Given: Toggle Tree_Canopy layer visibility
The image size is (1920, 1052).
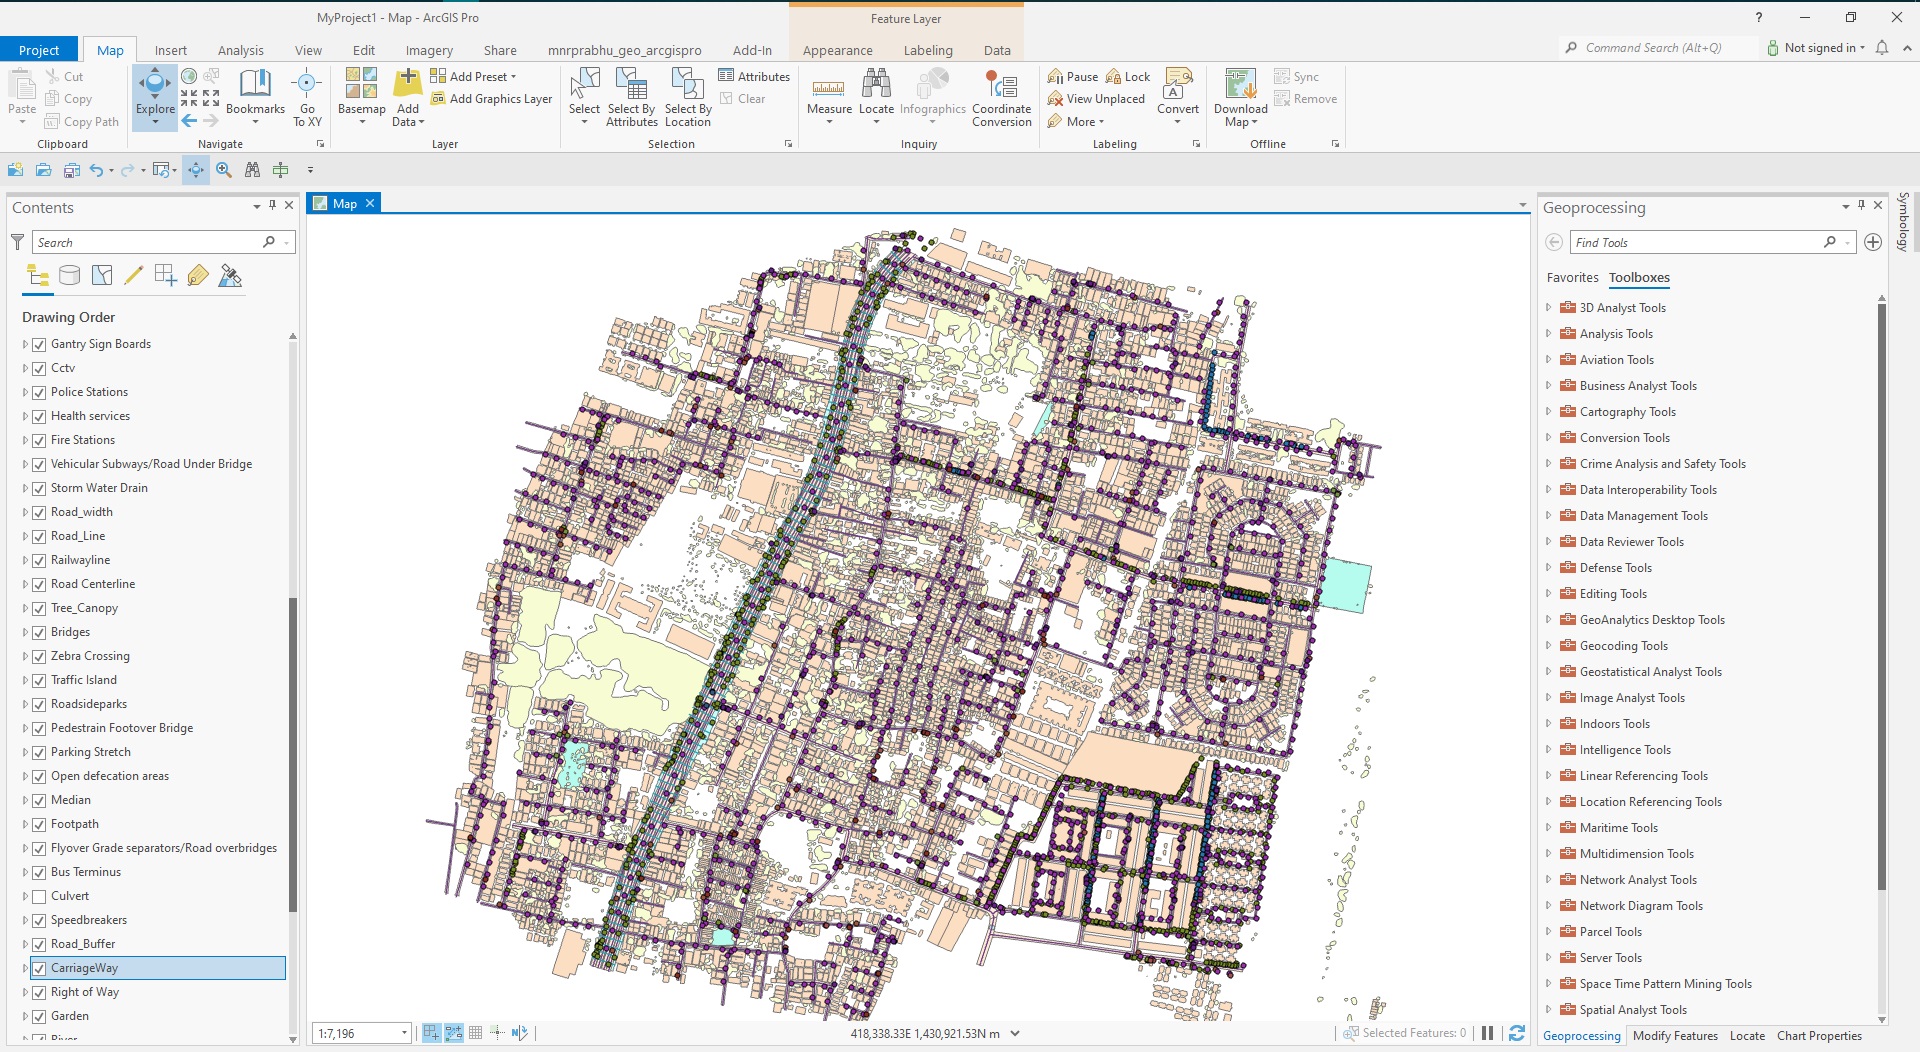Looking at the screenshot, I should pos(39,608).
